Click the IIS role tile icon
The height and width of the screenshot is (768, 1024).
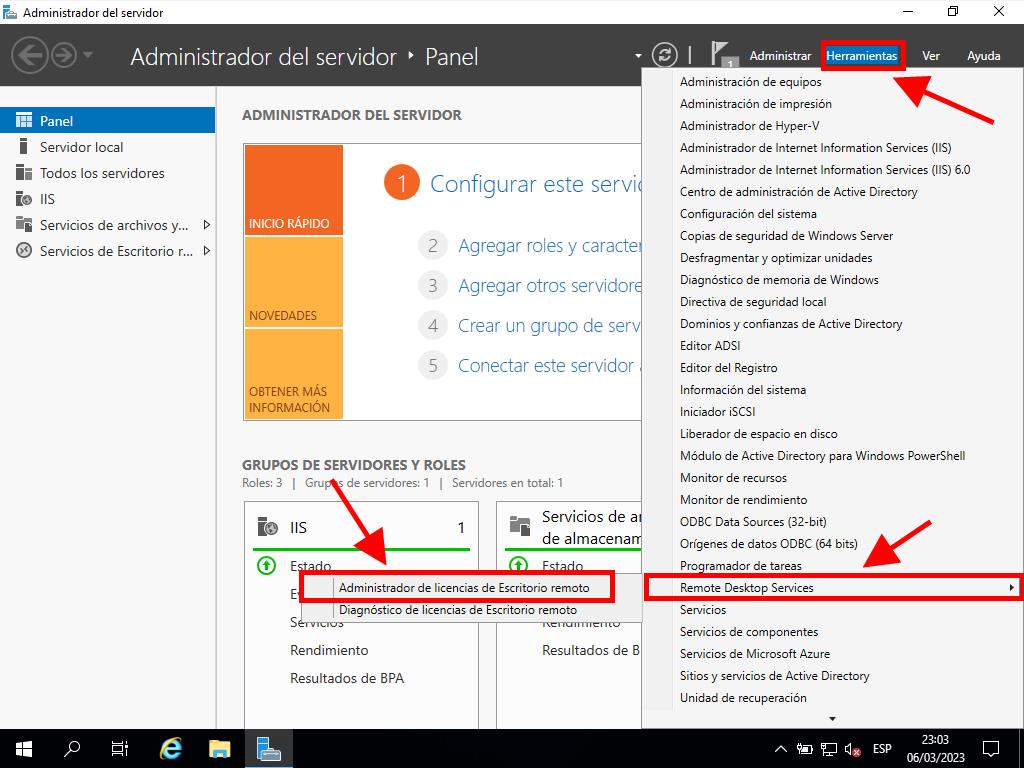pyautogui.click(x=268, y=526)
